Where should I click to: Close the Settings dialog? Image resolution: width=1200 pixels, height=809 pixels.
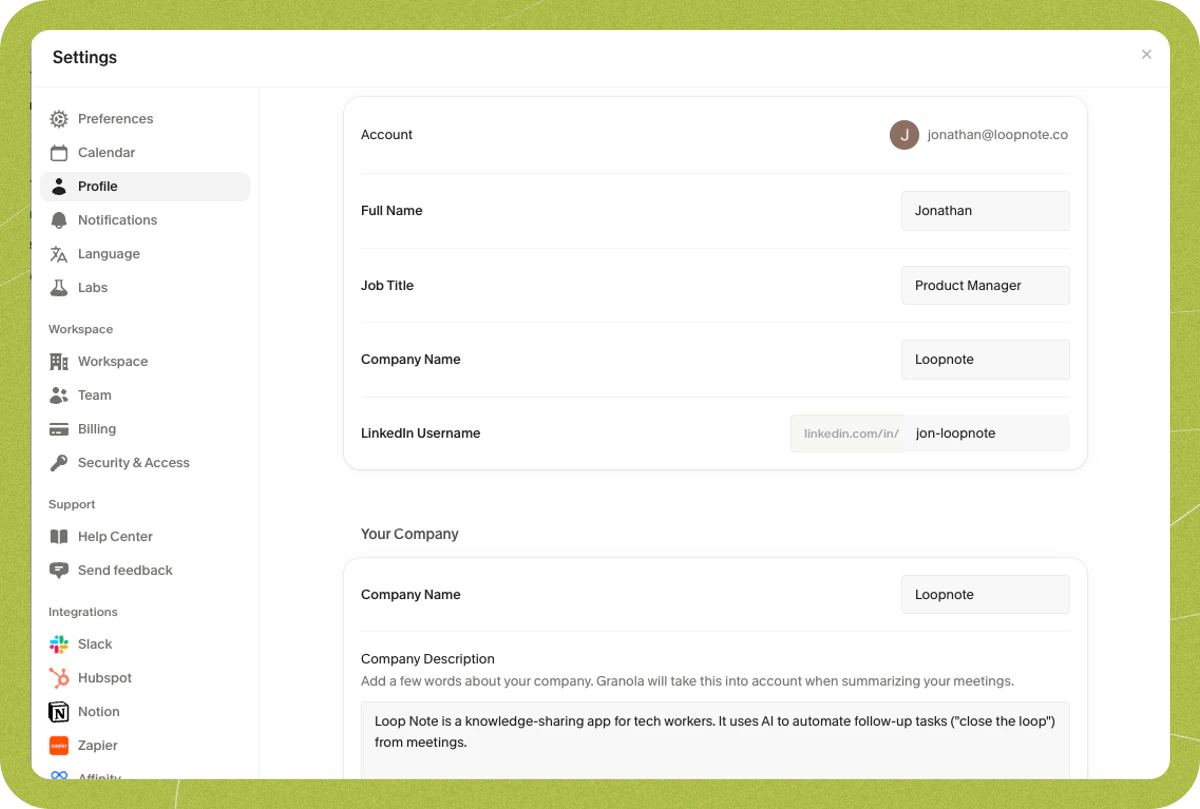point(1146,55)
